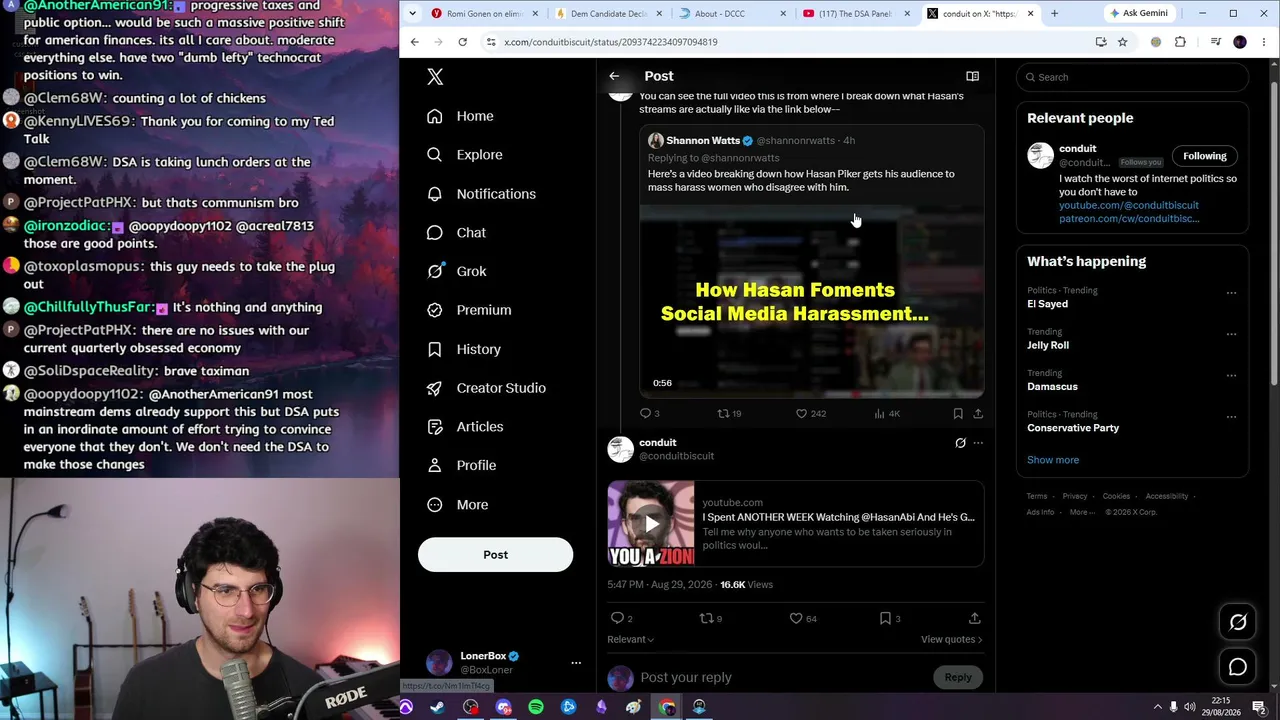Expand the Relevant reply sorting dropdown

[x=630, y=640]
